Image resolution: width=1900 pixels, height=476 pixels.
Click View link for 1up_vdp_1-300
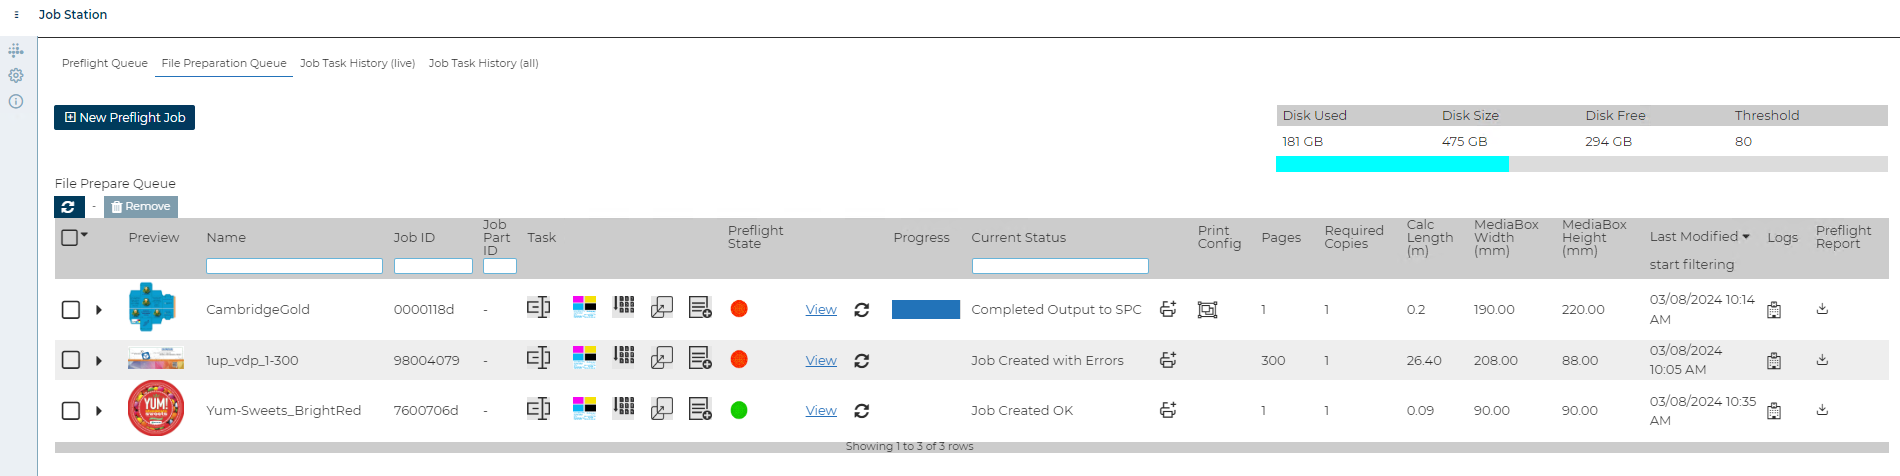point(821,361)
